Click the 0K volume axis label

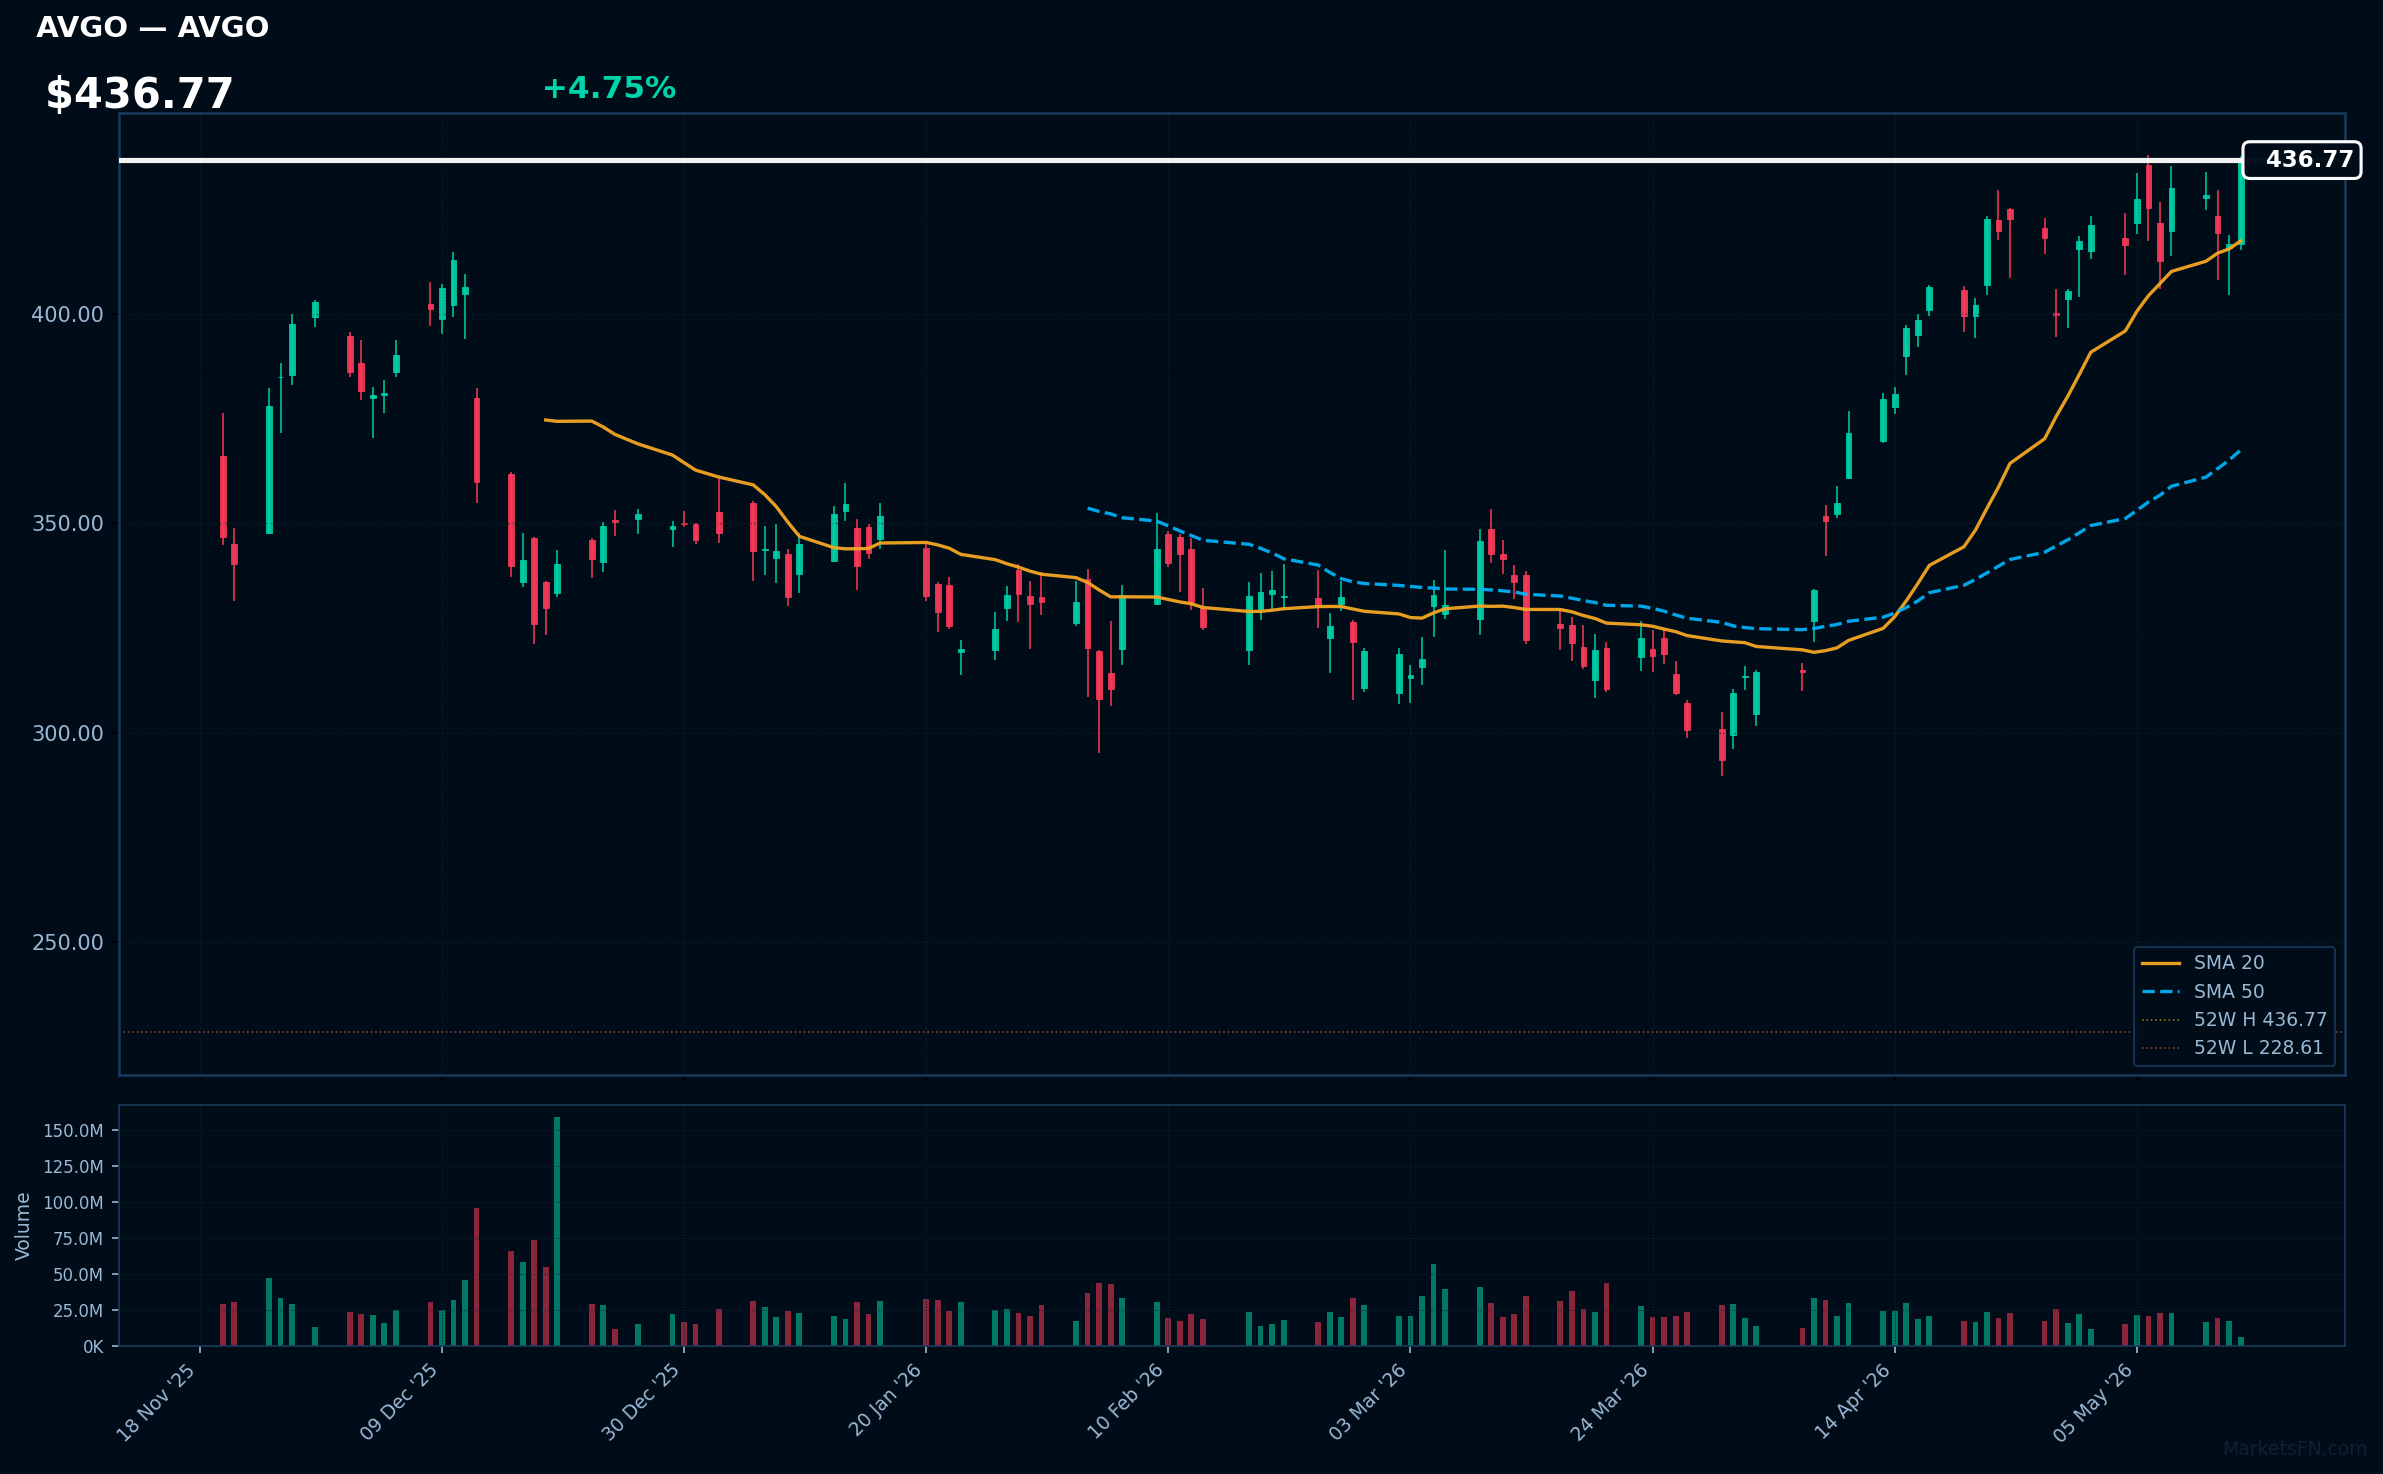(x=93, y=1347)
